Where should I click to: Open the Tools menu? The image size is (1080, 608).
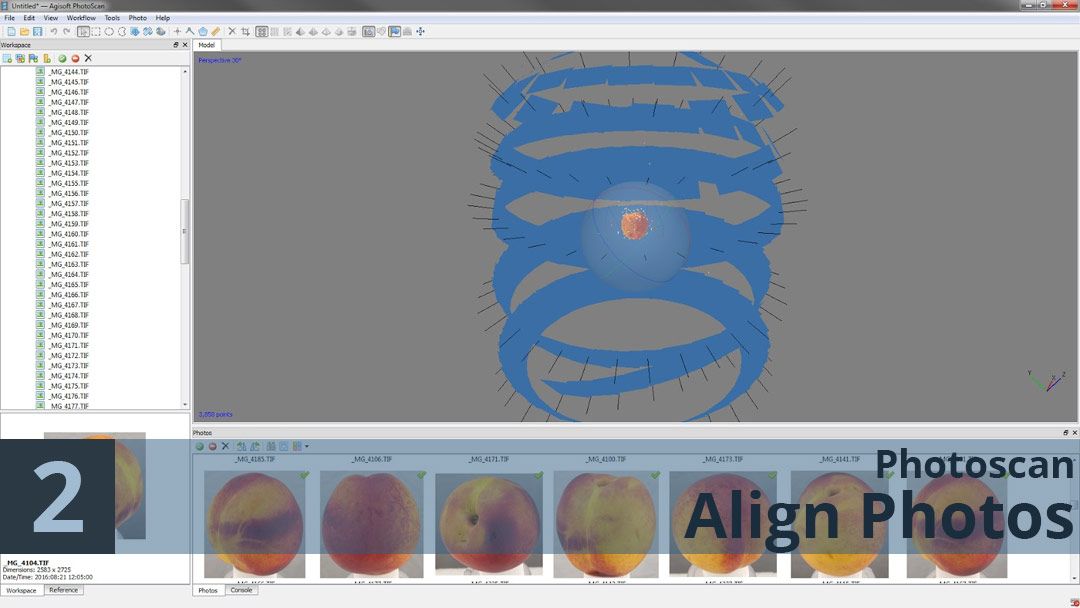click(112, 18)
